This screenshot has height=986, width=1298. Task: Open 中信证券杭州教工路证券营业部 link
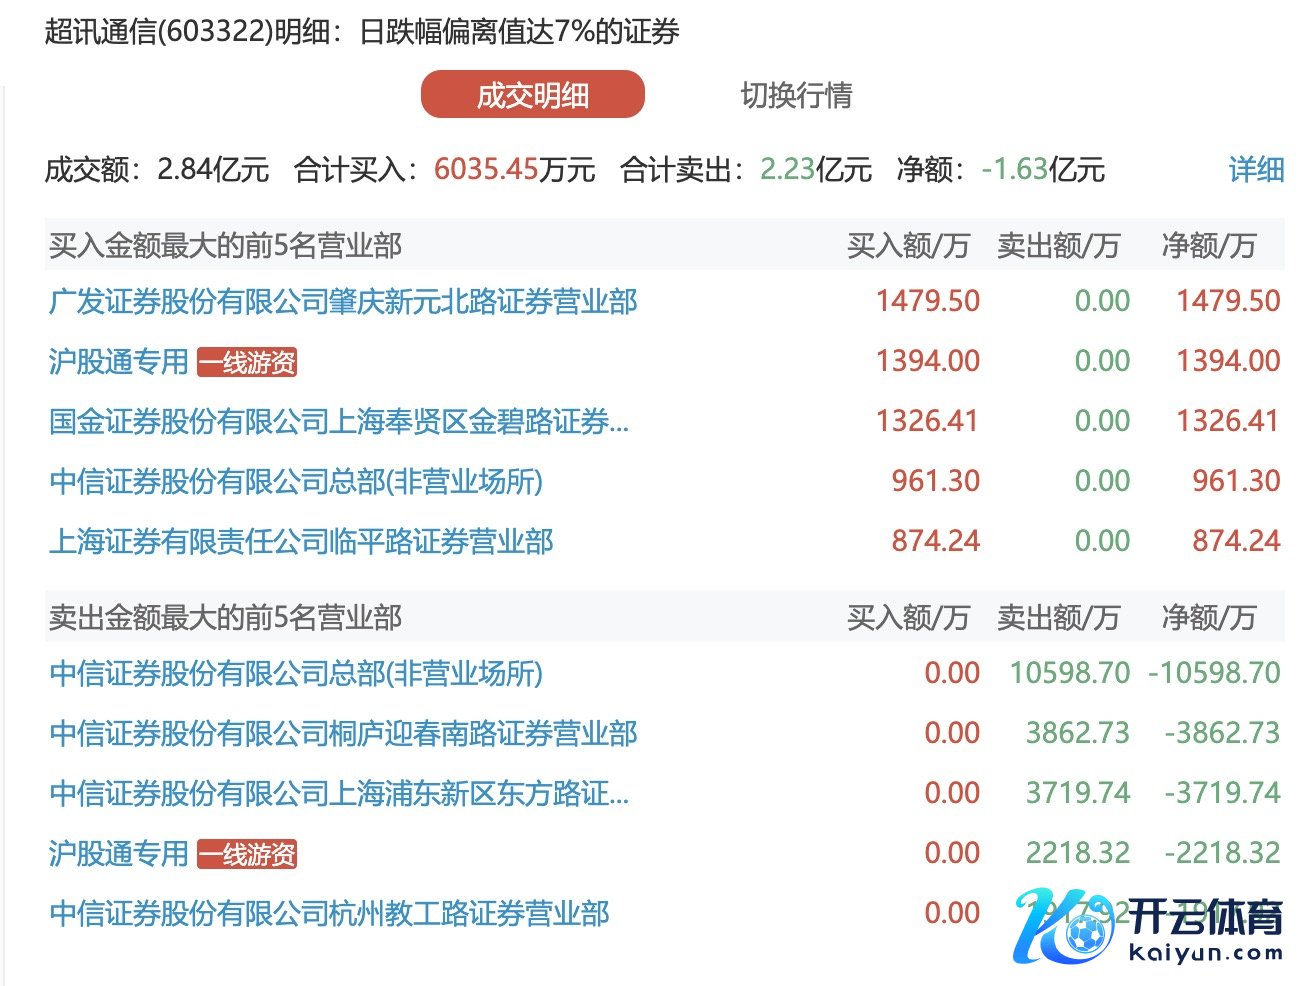click(x=329, y=913)
